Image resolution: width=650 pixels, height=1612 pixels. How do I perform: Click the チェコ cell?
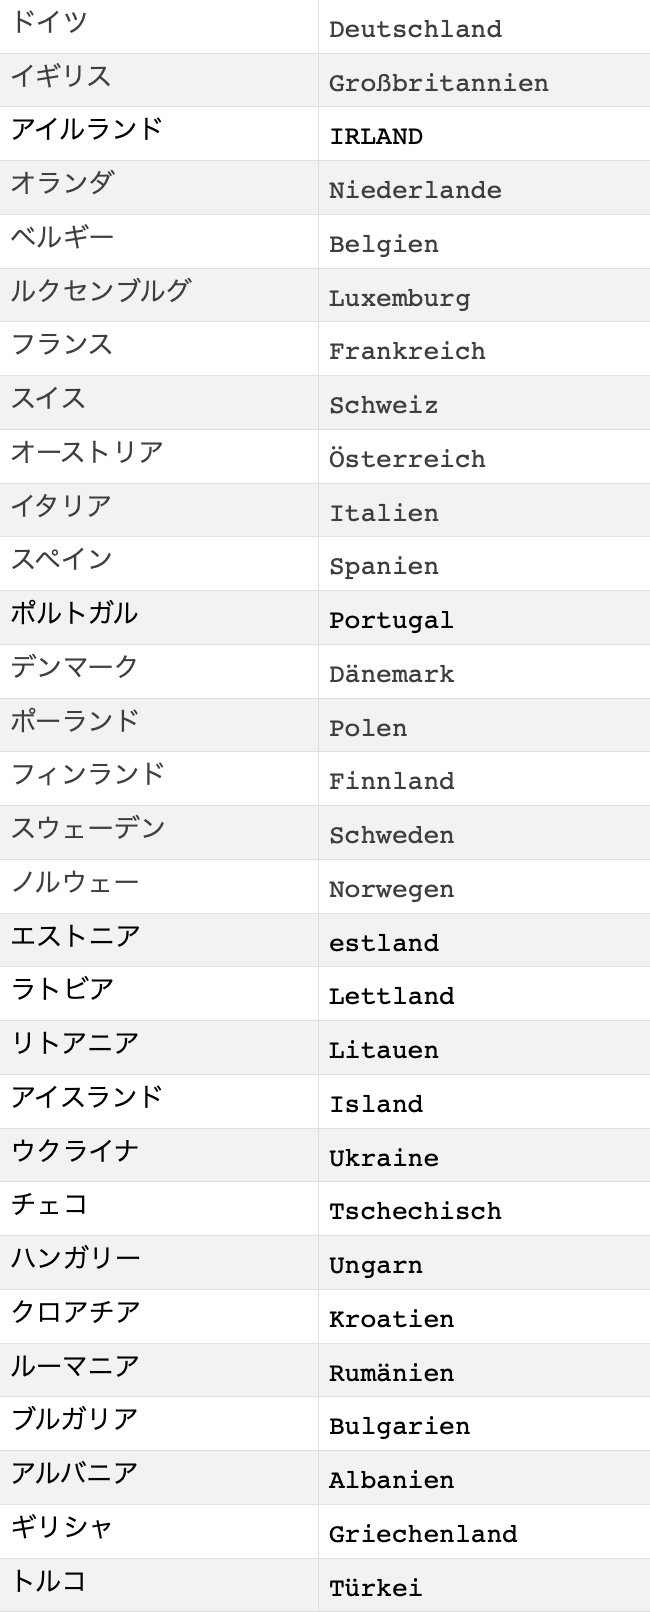pos(50,1205)
